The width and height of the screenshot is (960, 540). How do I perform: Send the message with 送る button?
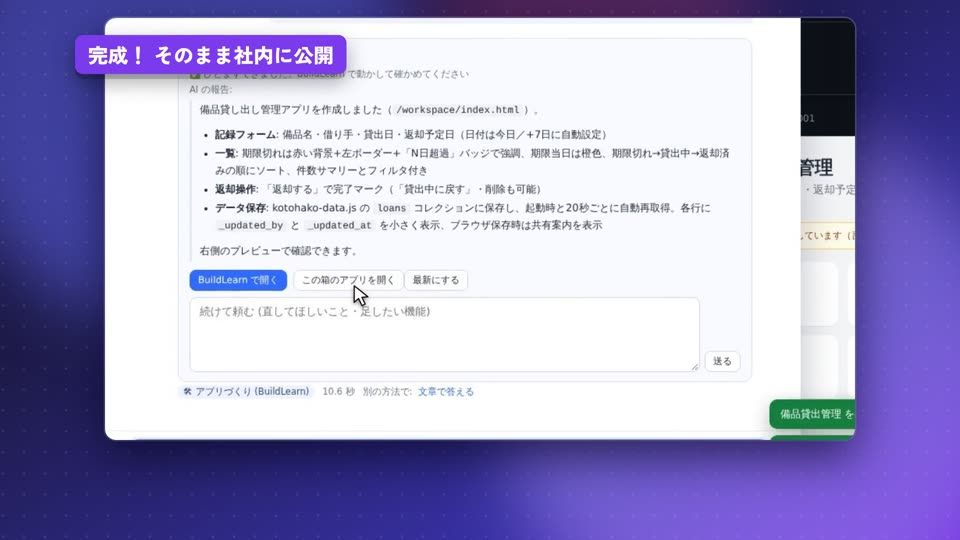pyautogui.click(x=722, y=361)
